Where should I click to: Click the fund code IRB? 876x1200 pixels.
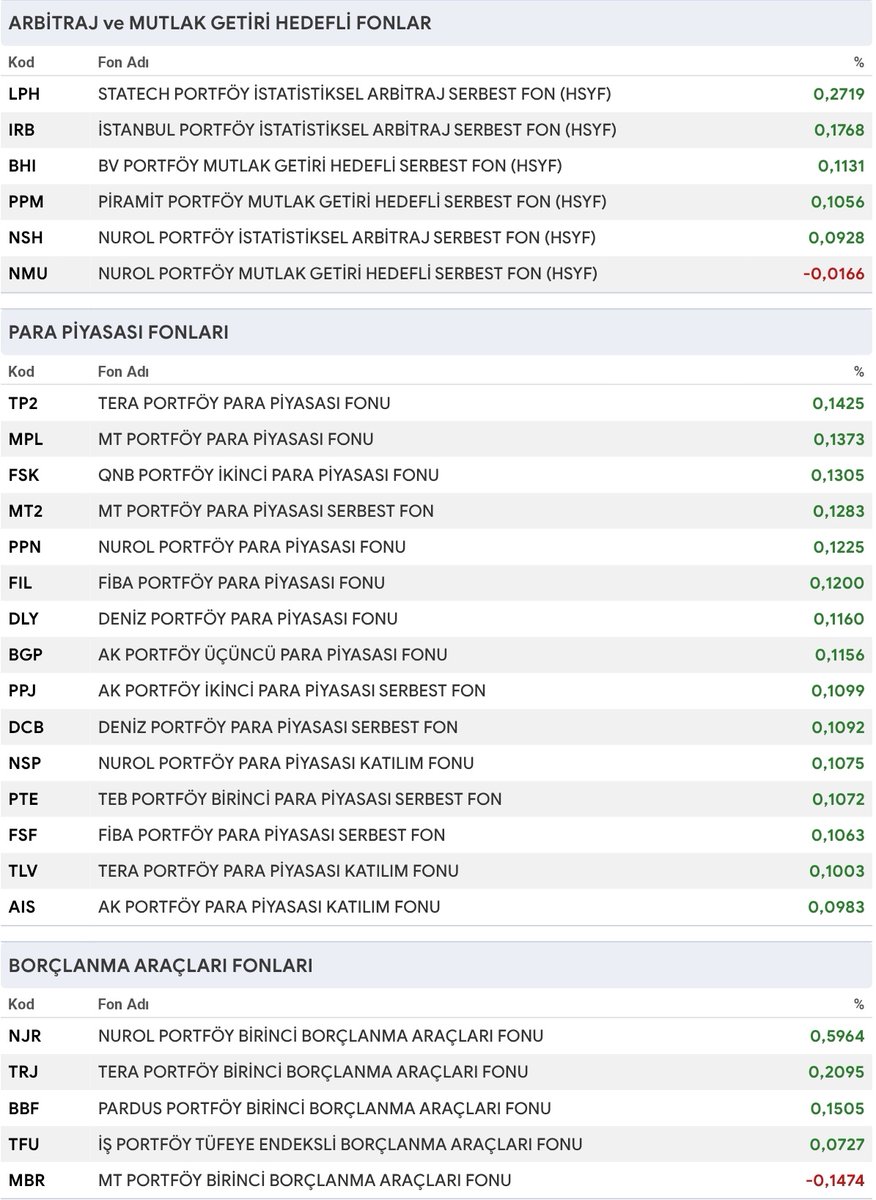pos(22,130)
